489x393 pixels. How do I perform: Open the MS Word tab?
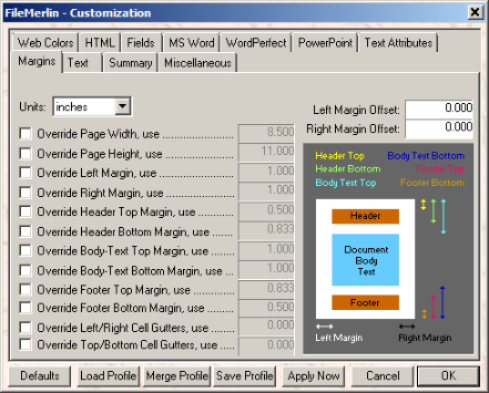[191, 43]
